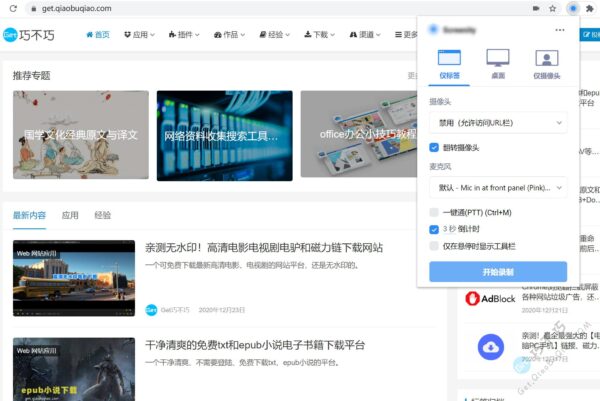Image resolution: width=600 pixels, height=401 pixels.
Task: Select the Desktop recording mode icon
Action: tap(498, 60)
